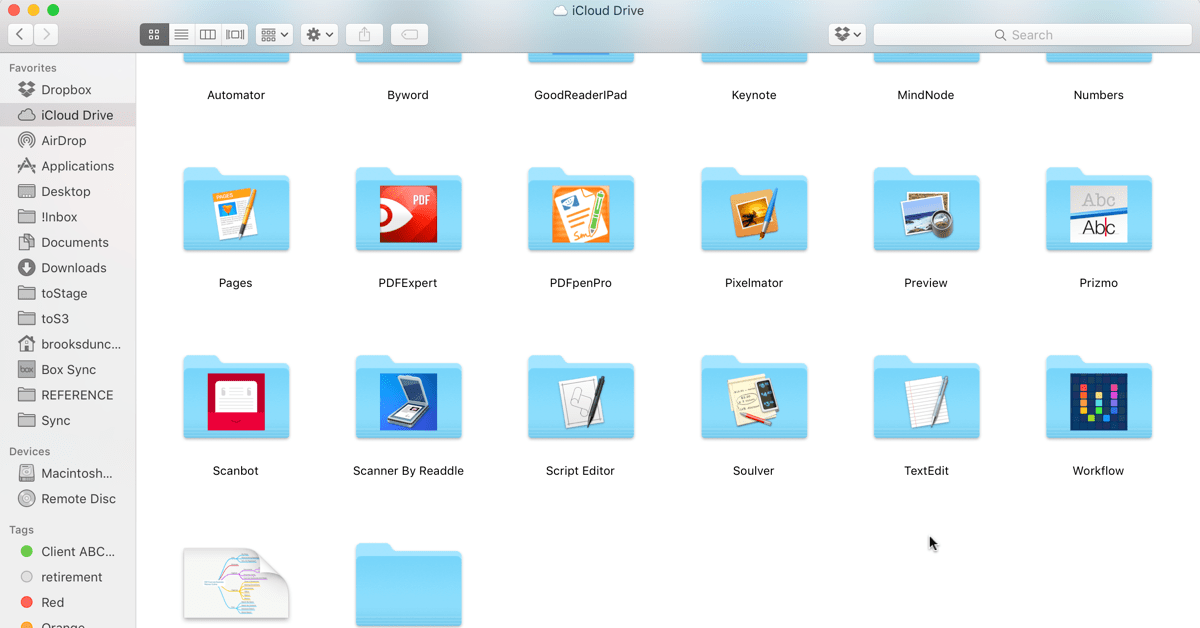Click into the Search field
This screenshot has height=628, width=1200.
coord(1032,34)
